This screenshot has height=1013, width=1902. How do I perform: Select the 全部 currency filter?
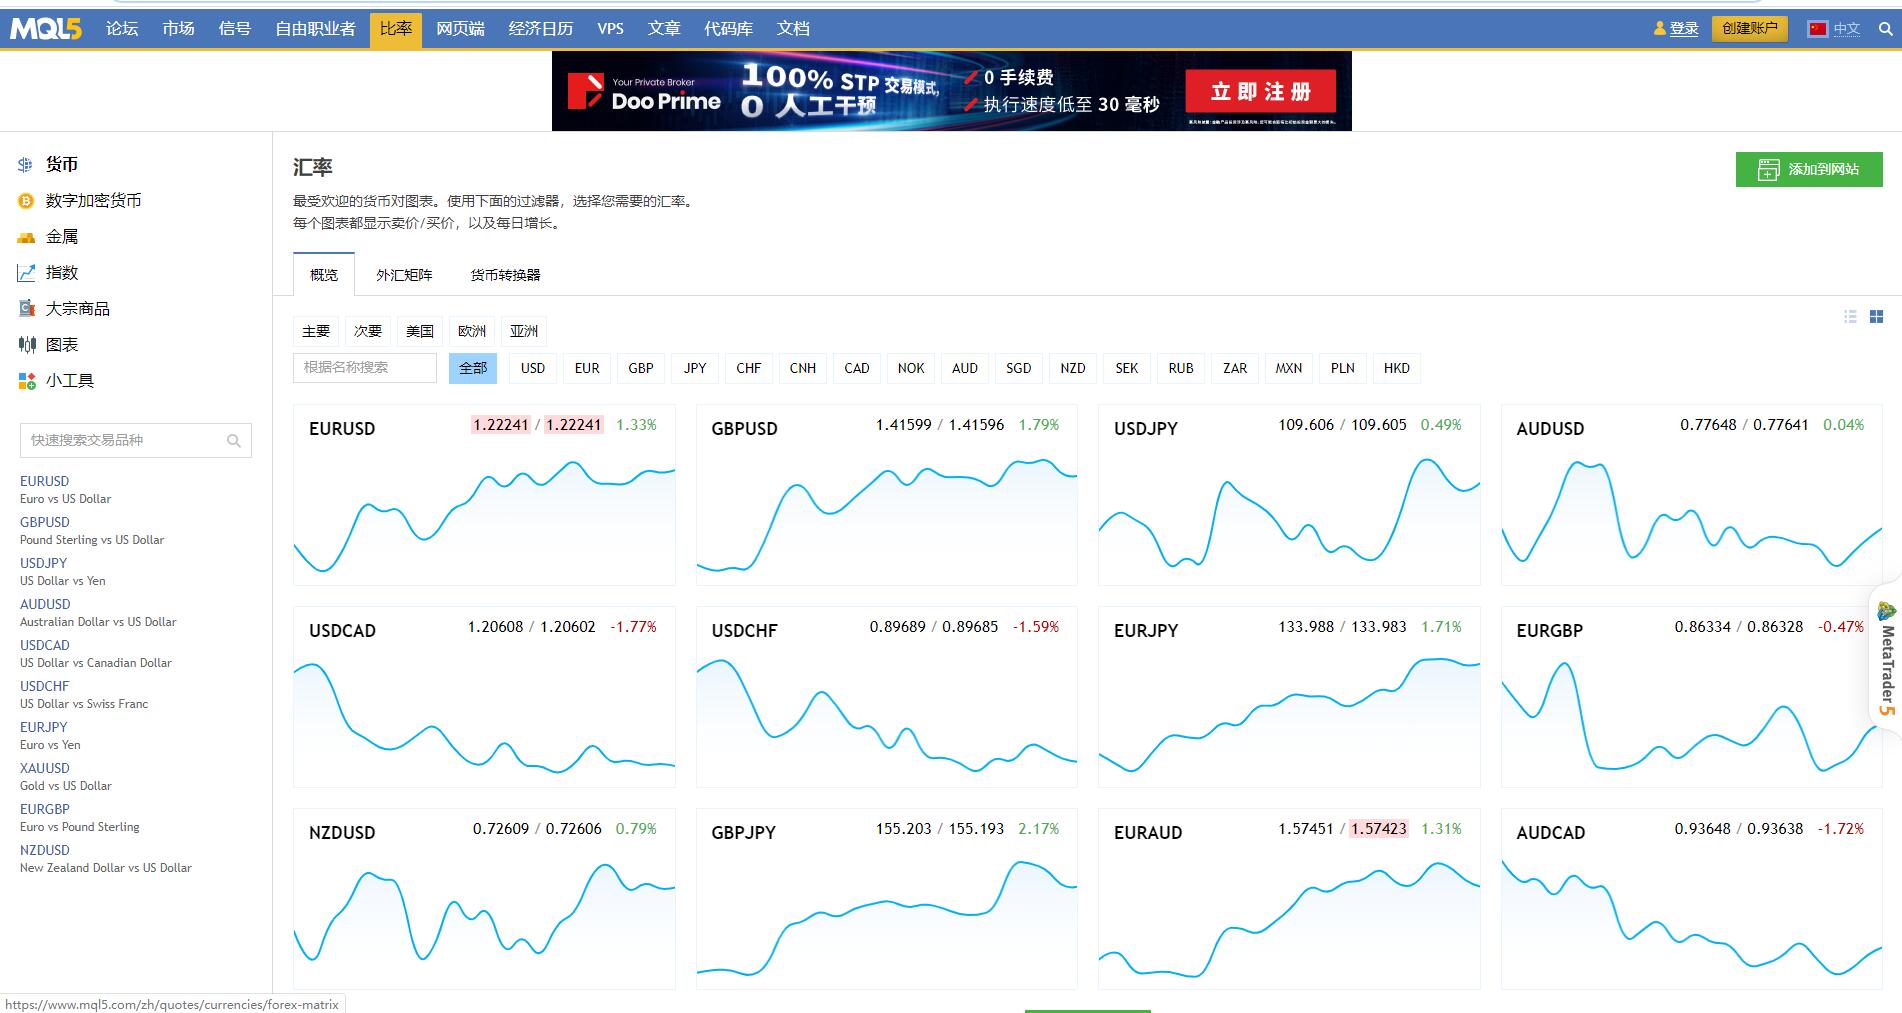[472, 368]
